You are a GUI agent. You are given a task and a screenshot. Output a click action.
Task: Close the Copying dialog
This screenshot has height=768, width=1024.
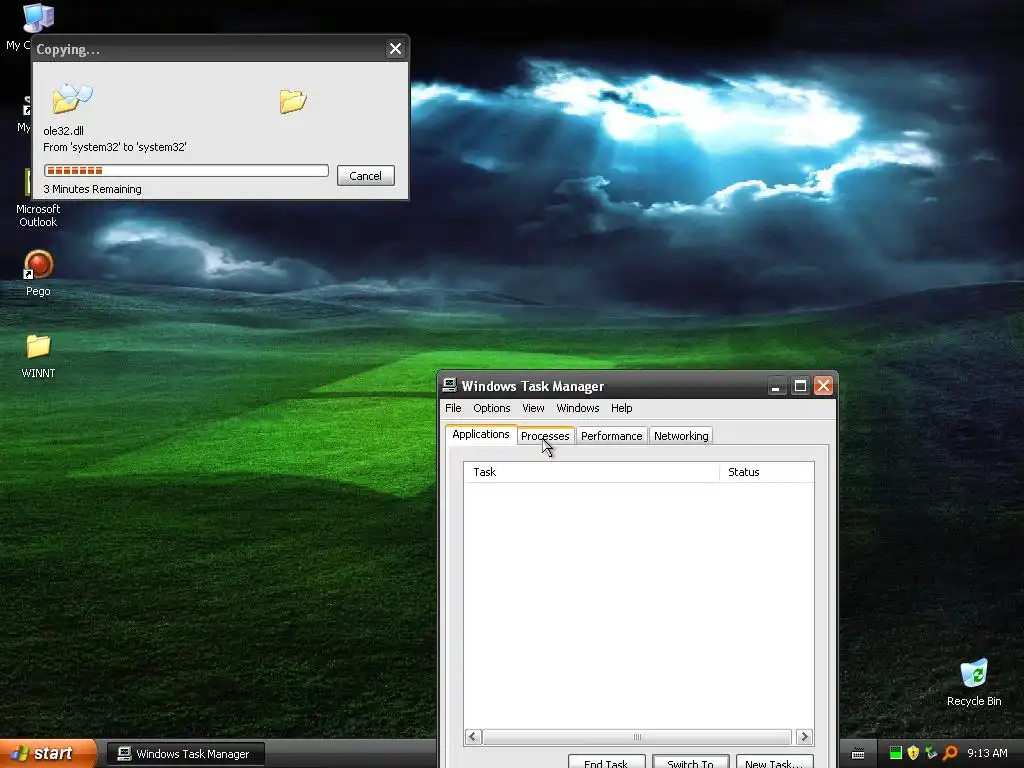[395, 49]
